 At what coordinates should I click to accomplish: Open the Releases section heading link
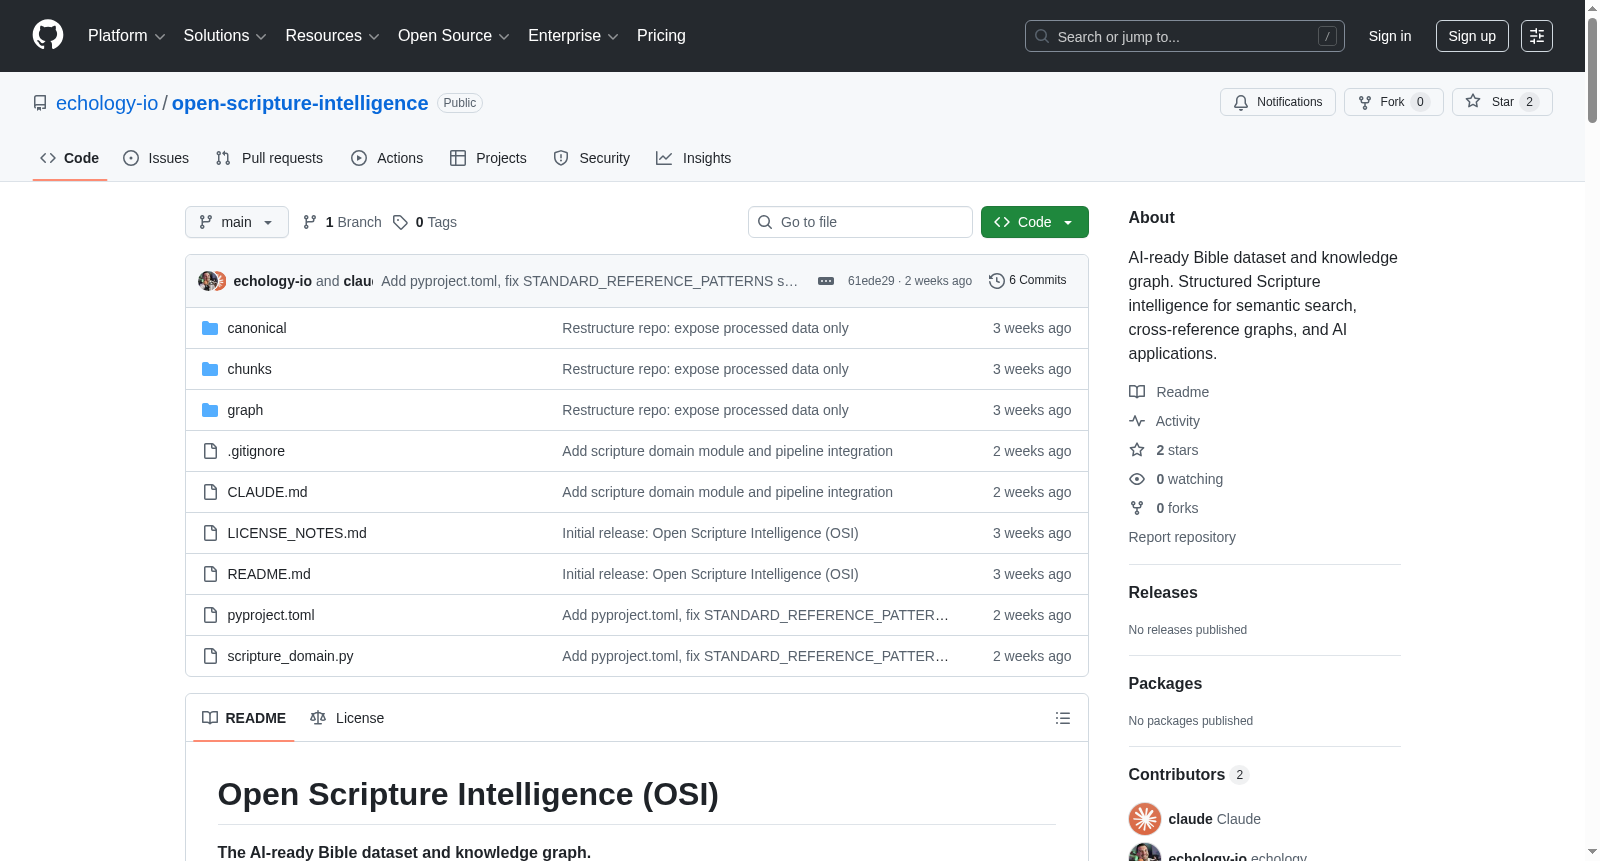(x=1163, y=593)
